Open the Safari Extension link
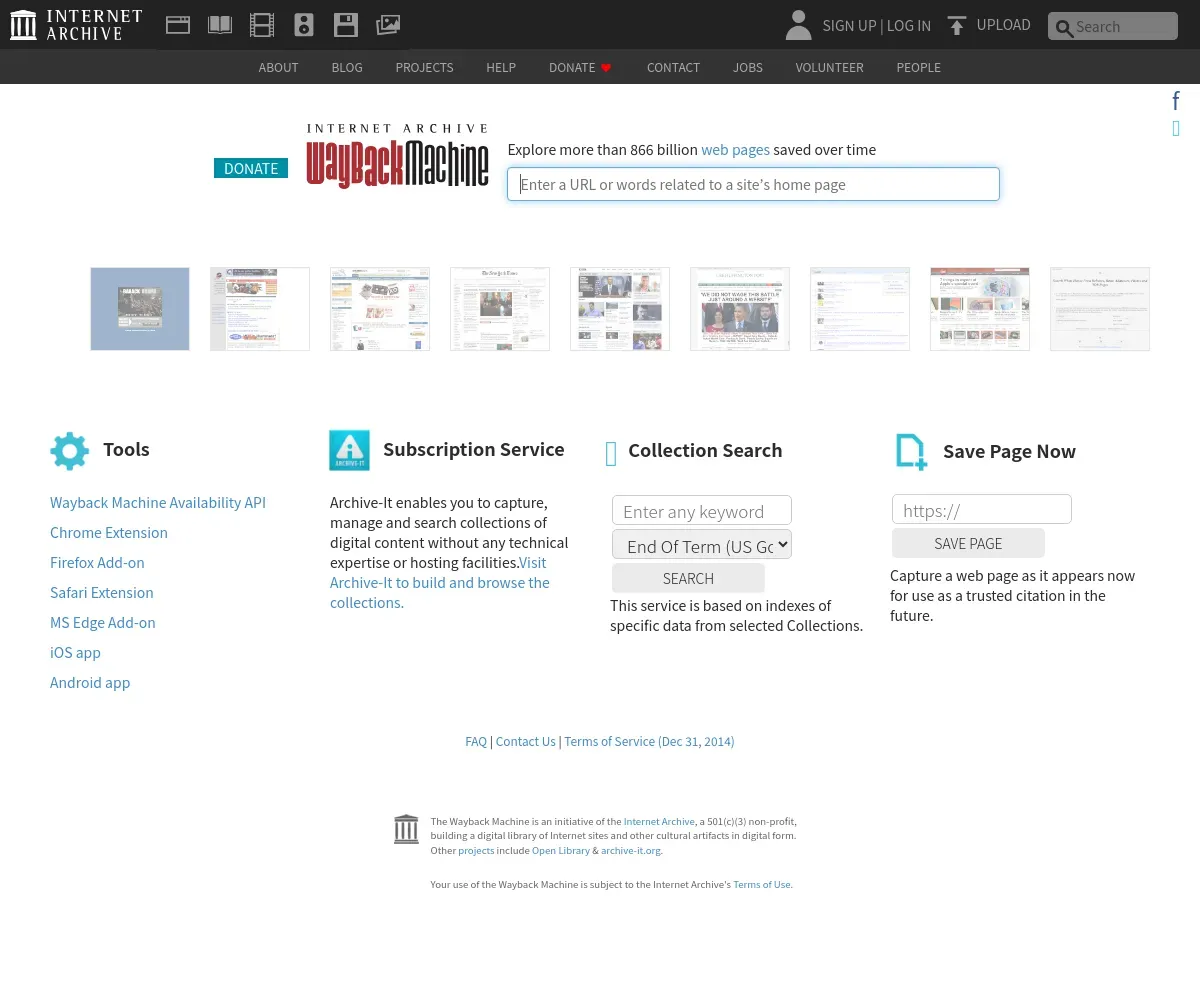1200x1000 pixels. [102, 593]
